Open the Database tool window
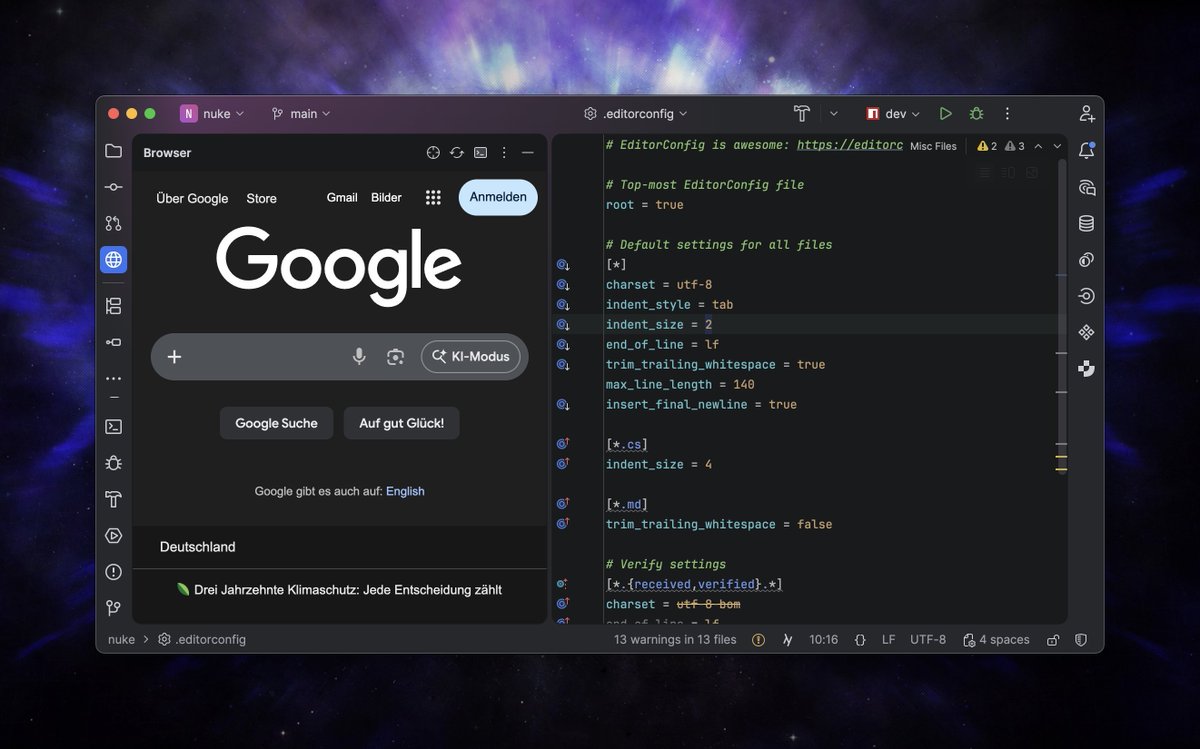This screenshot has height=749, width=1200. [x=1086, y=222]
